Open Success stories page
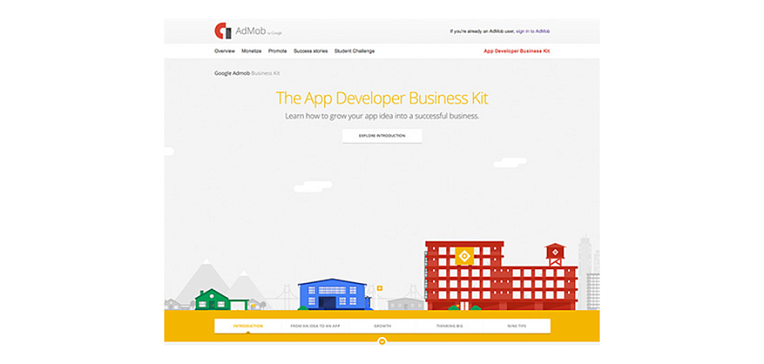Viewport: 764px width, 364px height. 310,51
